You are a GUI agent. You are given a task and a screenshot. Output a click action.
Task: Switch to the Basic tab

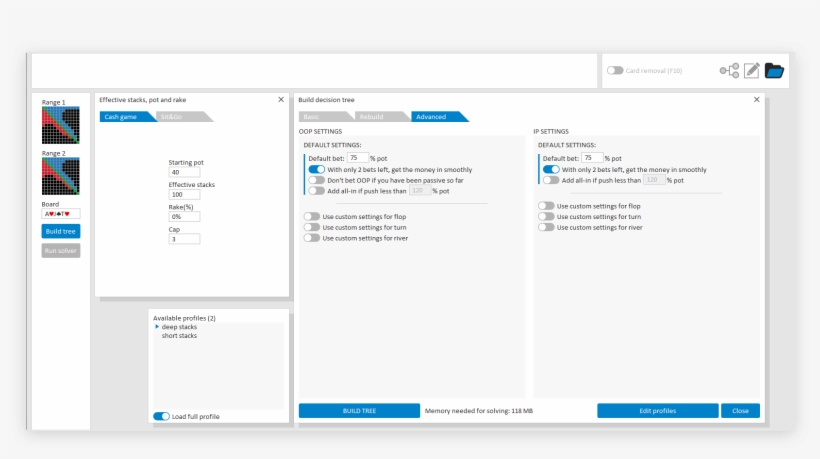(x=312, y=117)
